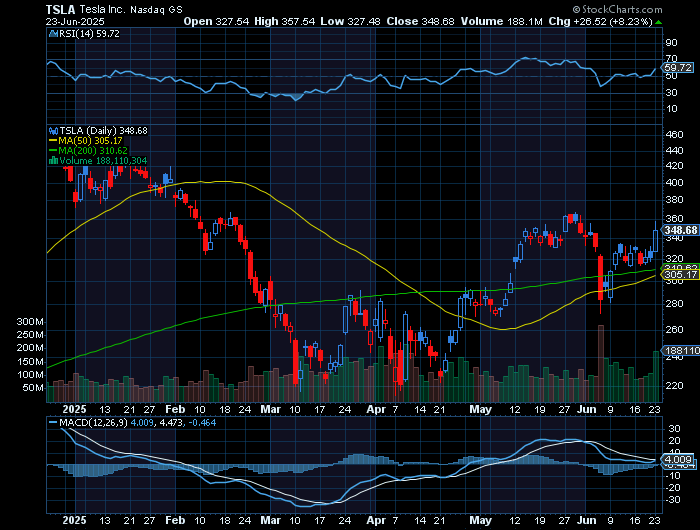The width and height of the screenshot is (700, 530).
Task: Click the MA(200) 310.62 legend text
Action: [x=93, y=151]
